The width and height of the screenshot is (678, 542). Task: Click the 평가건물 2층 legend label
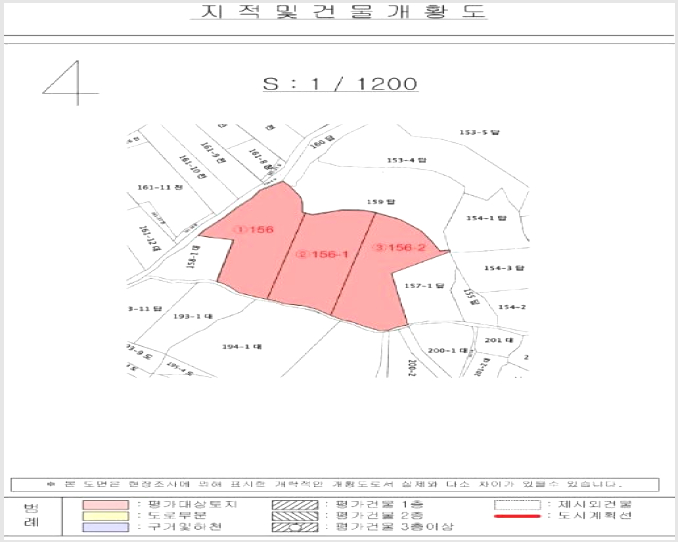click(380, 516)
